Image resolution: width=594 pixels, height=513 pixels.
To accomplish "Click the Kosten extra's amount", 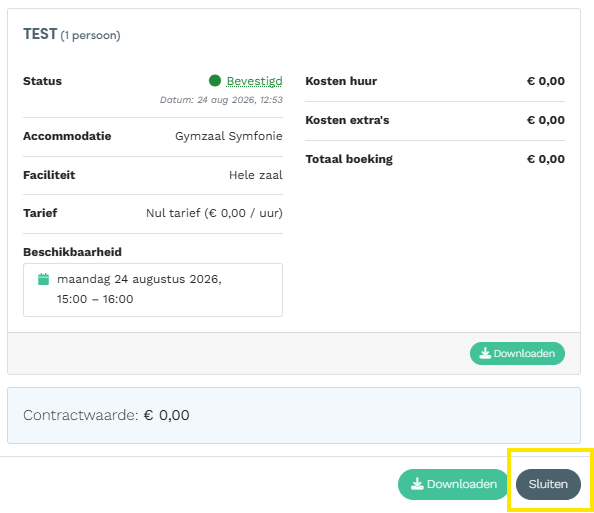I will [546, 120].
